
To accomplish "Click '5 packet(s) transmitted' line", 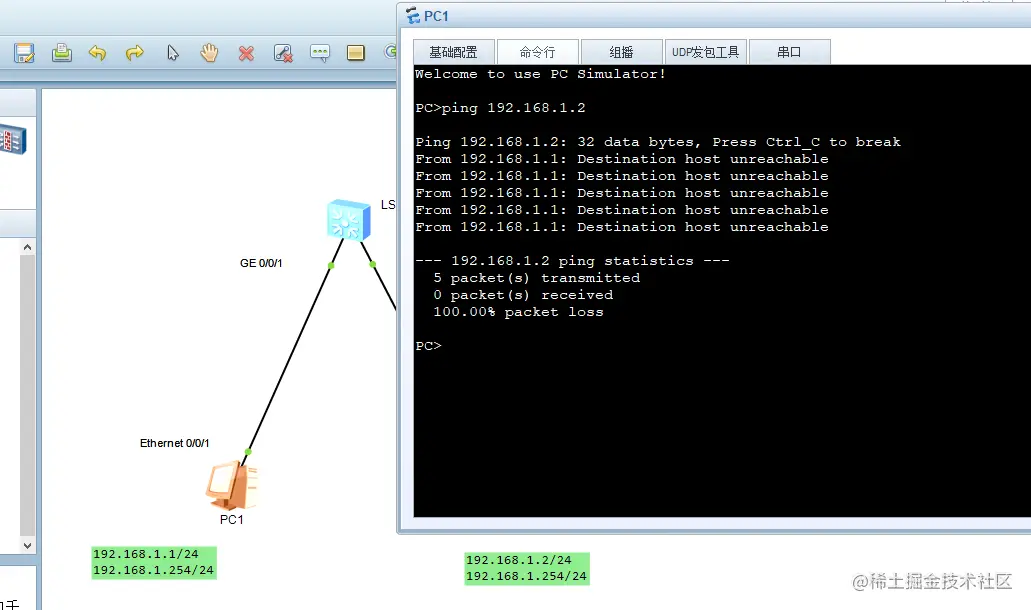I will click(537, 277).
